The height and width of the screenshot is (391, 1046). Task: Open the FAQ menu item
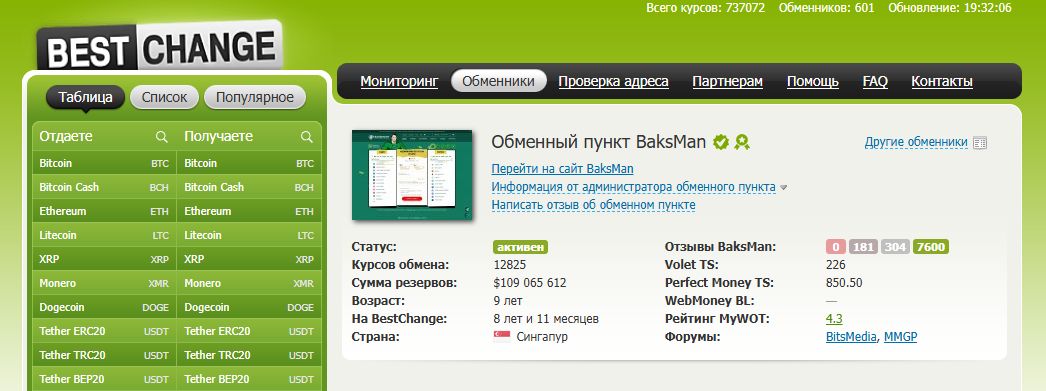[x=875, y=81]
